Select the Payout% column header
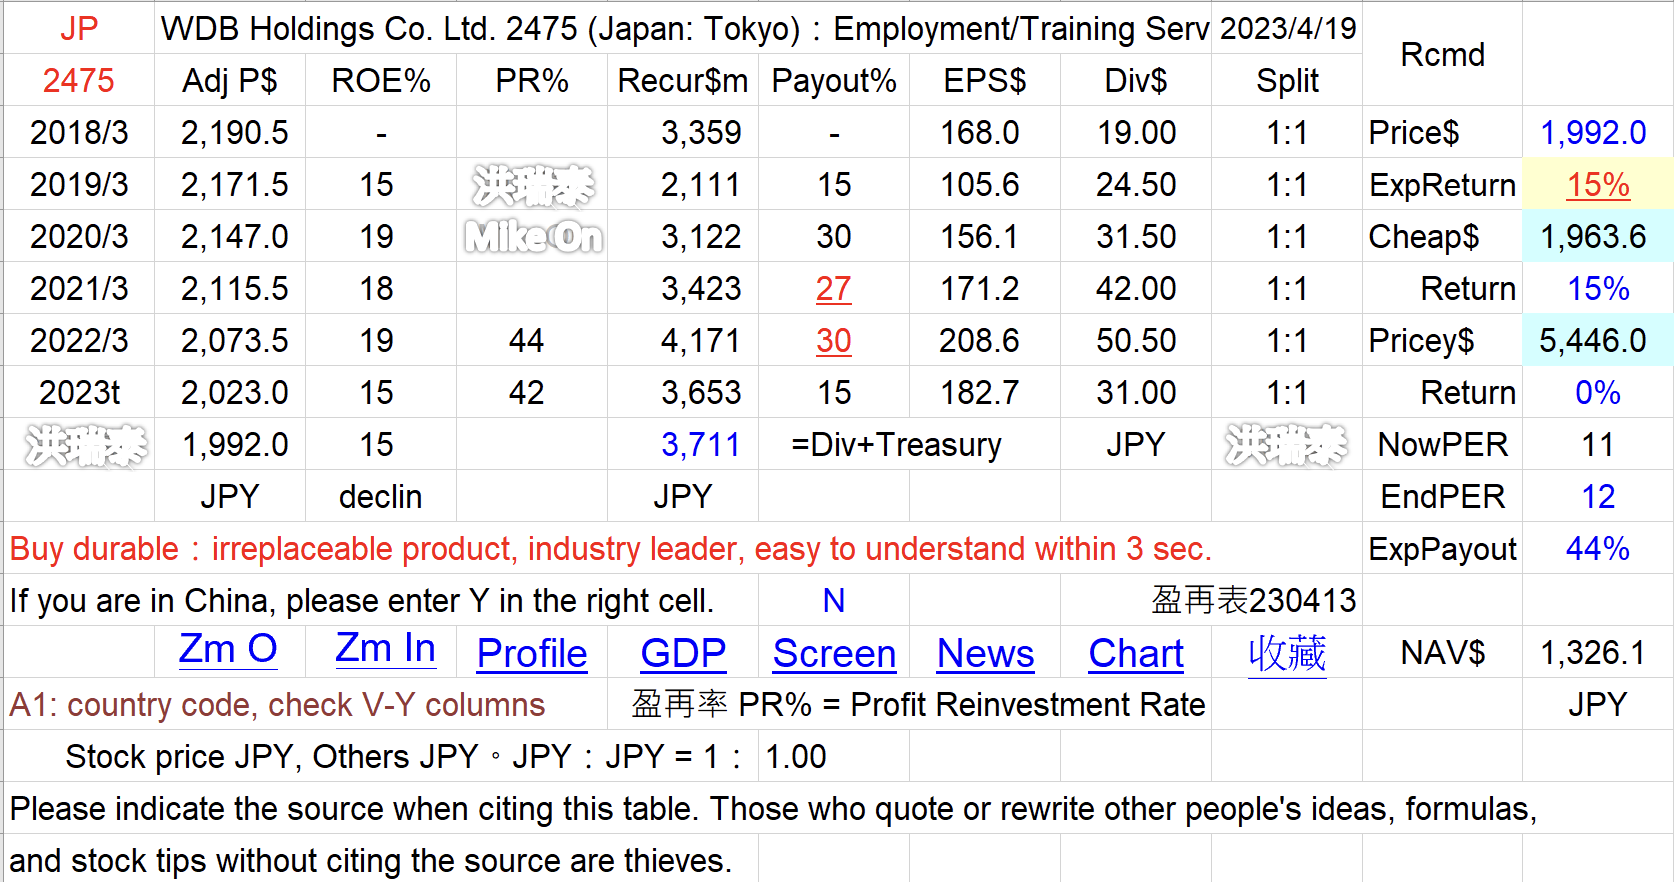This screenshot has height=882, width=1674. tap(834, 81)
